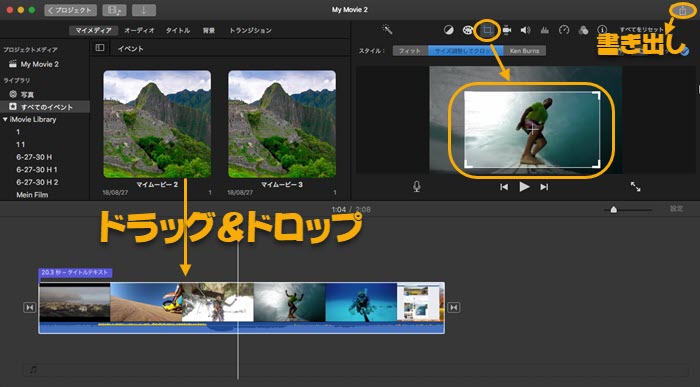Open the トランジション tab

250,30
